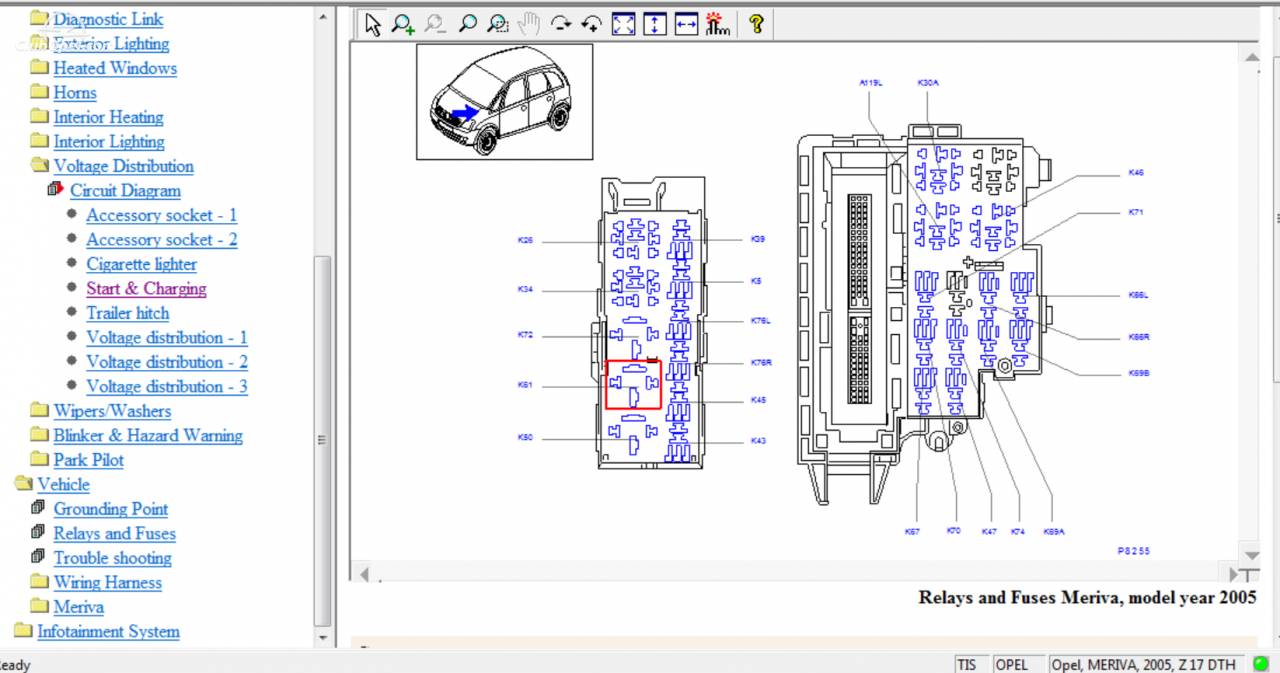1280x673 pixels.
Task: Click the red-highlighted K61 relay in diagram
Action: tap(633, 385)
